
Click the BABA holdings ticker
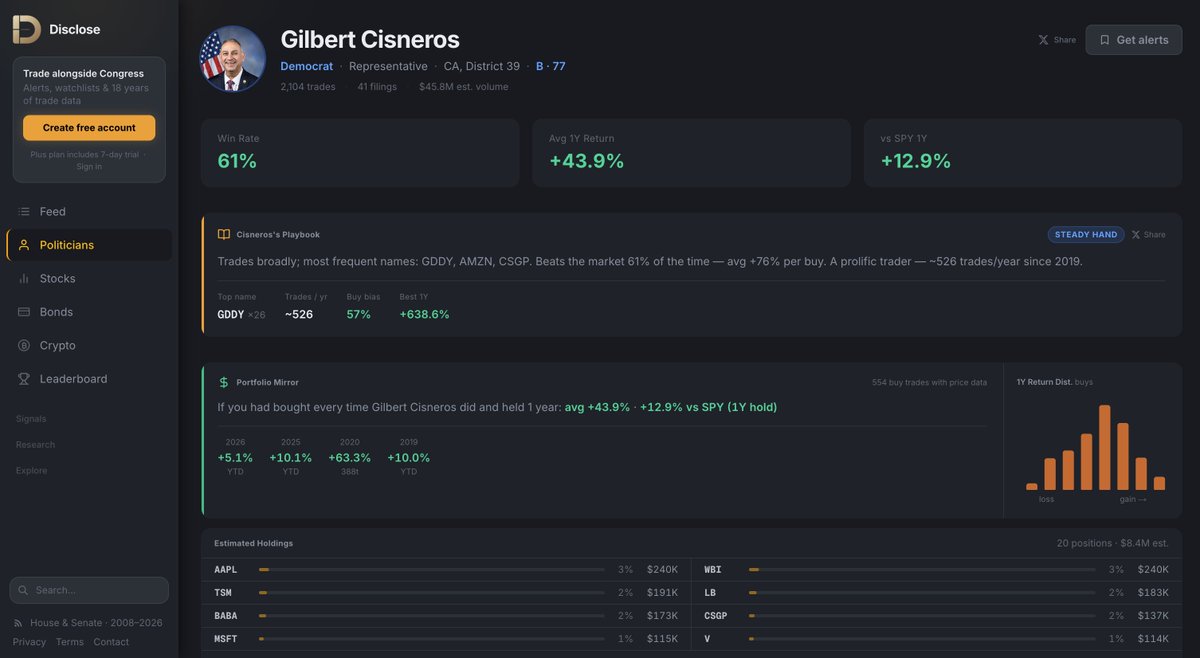(x=226, y=616)
